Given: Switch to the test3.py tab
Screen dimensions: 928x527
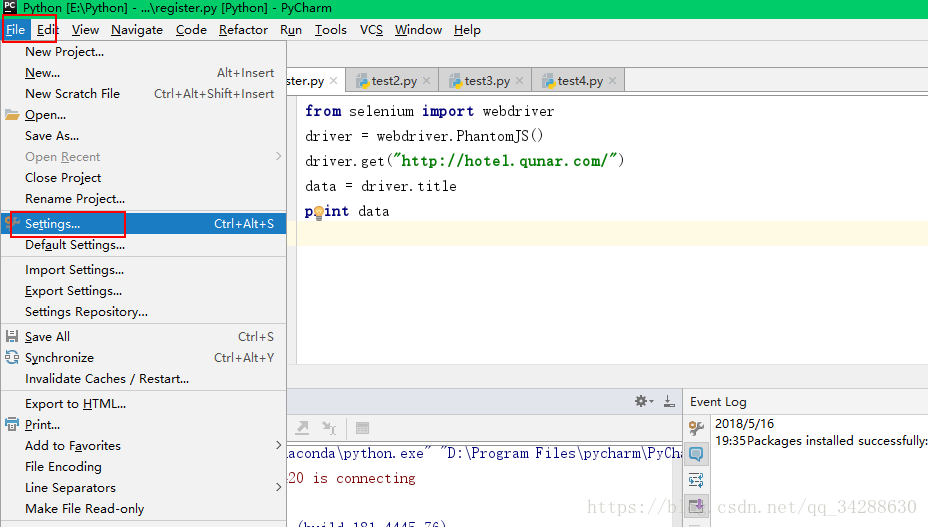Looking at the screenshot, I should click(485, 81).
